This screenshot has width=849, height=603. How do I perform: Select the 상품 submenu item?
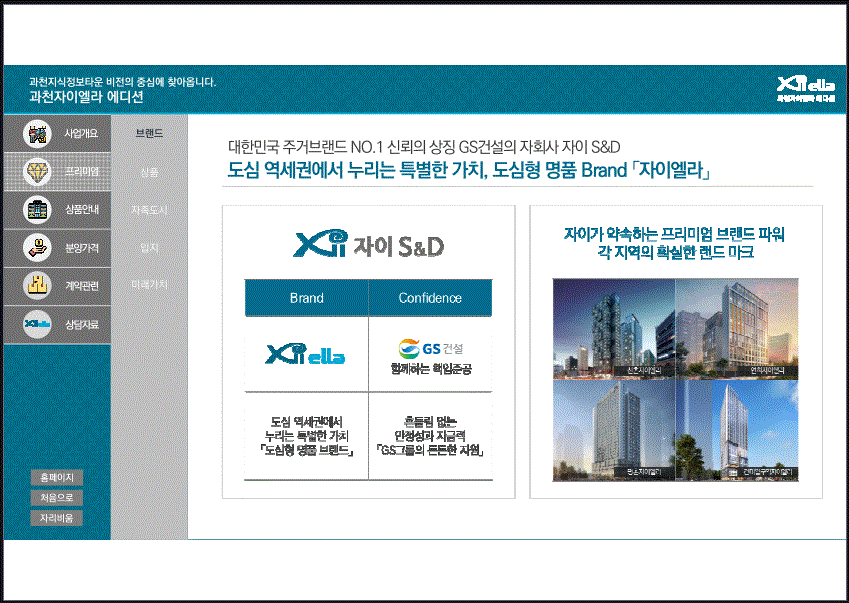pyautogui.click(x=149, y=172)
